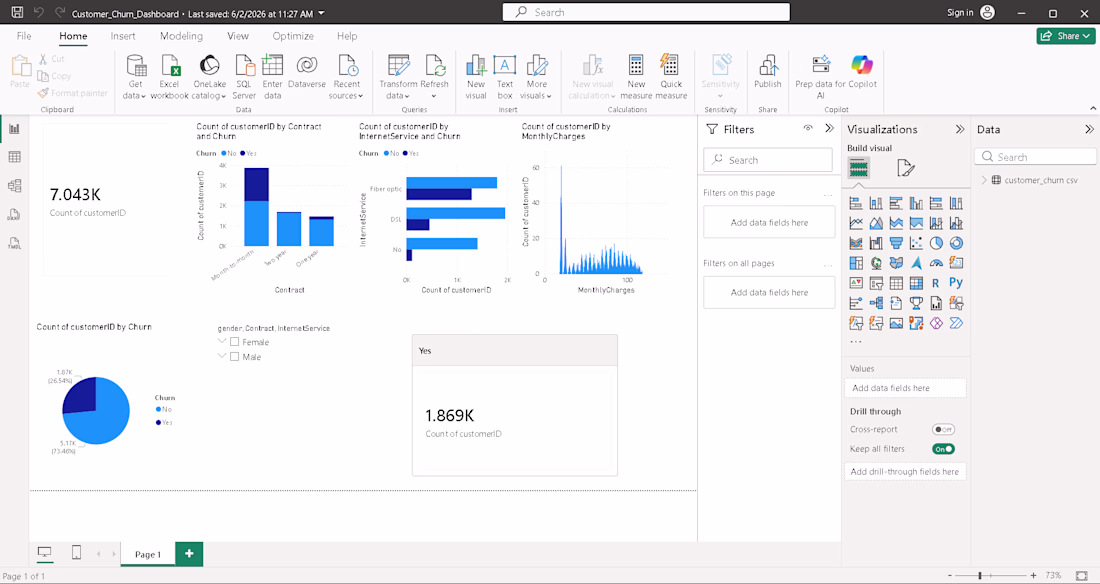Insert a New visual from ribbon
This screenshot has height=584, width=1100.
coord(476,77)
